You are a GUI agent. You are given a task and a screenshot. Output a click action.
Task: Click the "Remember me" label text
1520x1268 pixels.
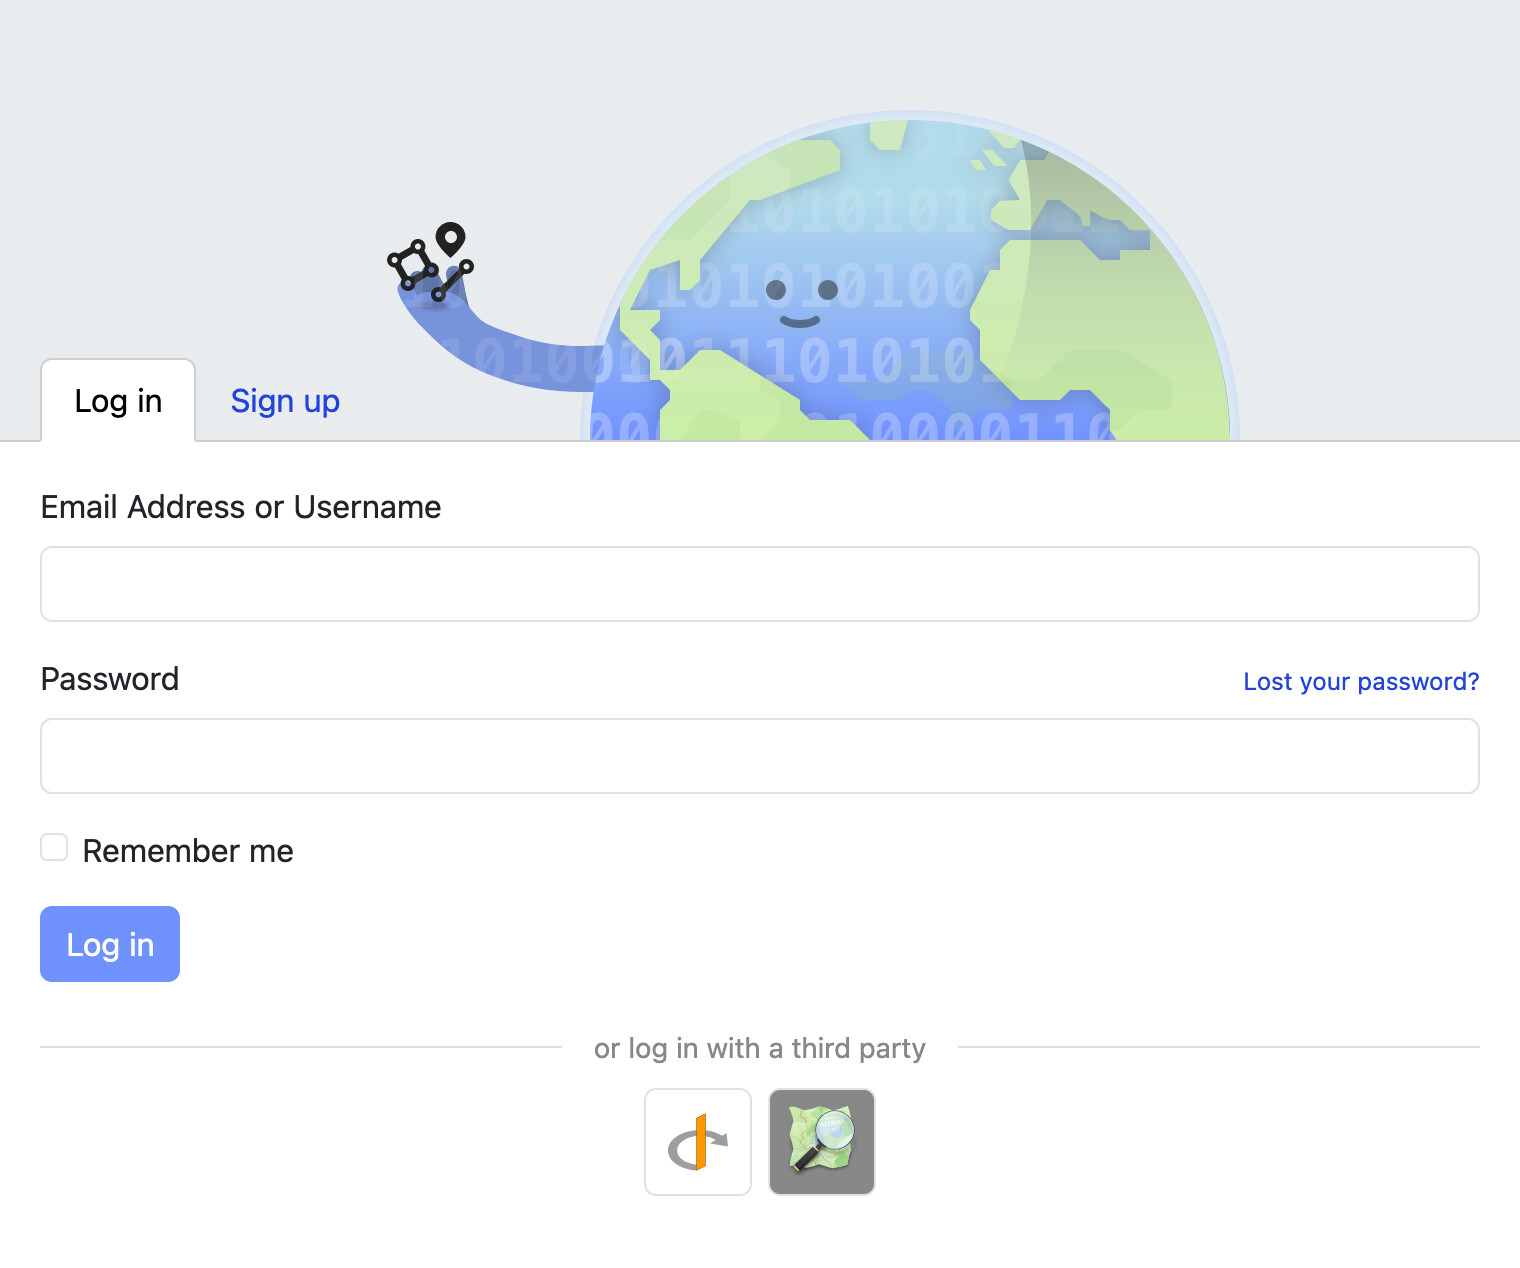(188, 851)
